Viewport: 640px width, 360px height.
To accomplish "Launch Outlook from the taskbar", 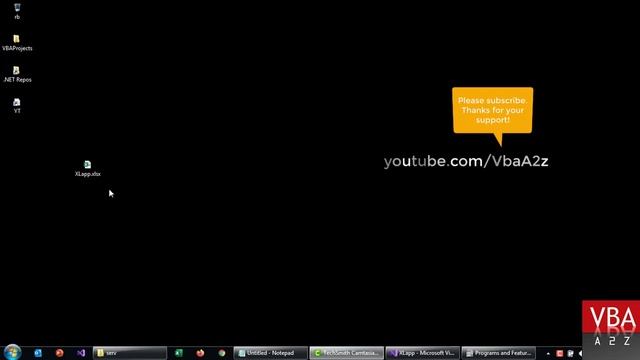I will 38,353.
